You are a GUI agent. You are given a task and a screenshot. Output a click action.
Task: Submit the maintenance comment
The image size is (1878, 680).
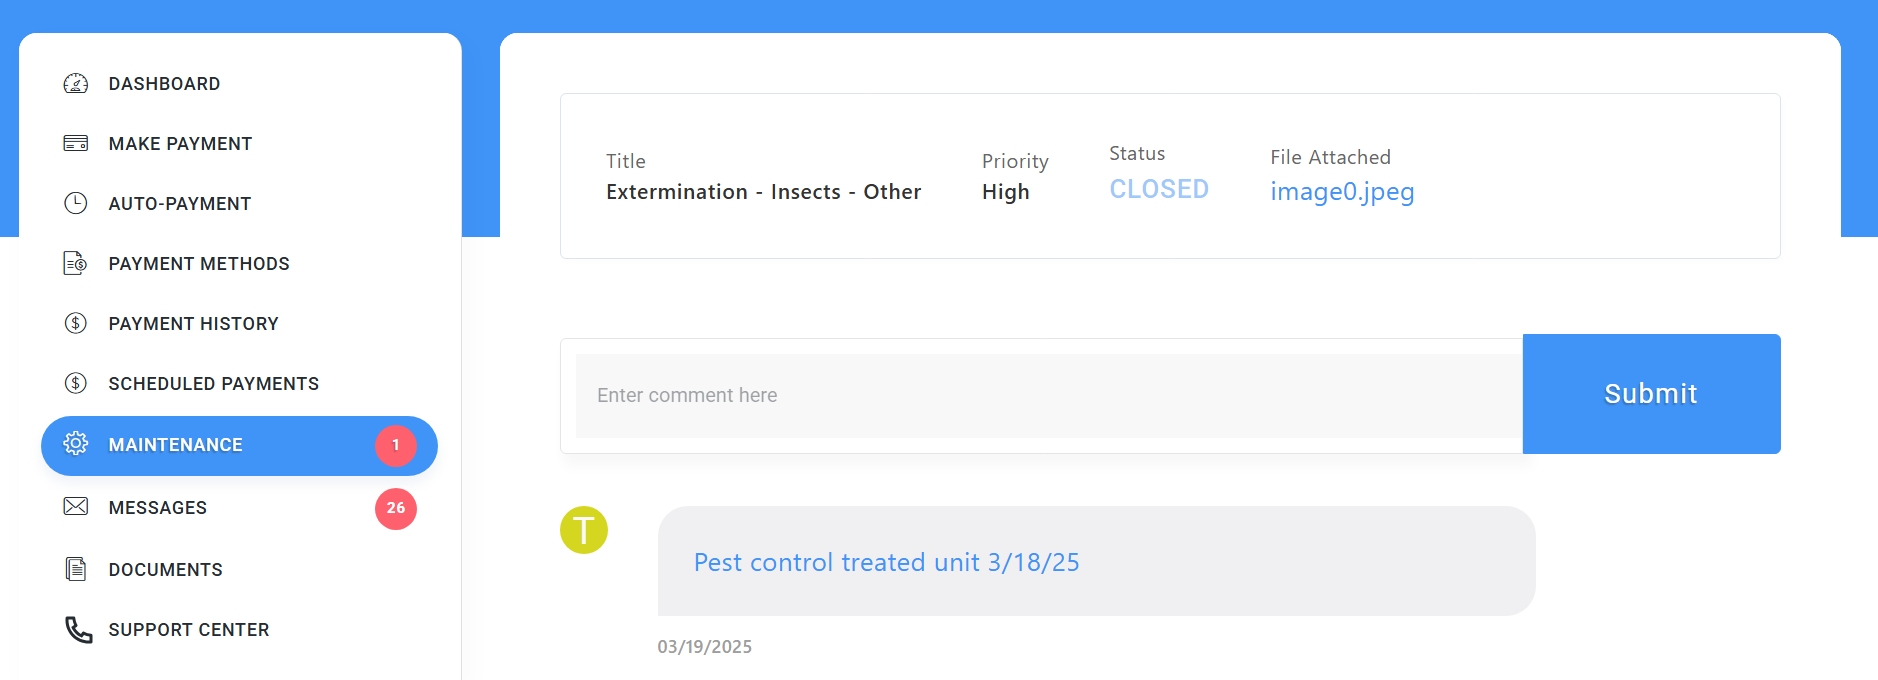click(1651, 394)
